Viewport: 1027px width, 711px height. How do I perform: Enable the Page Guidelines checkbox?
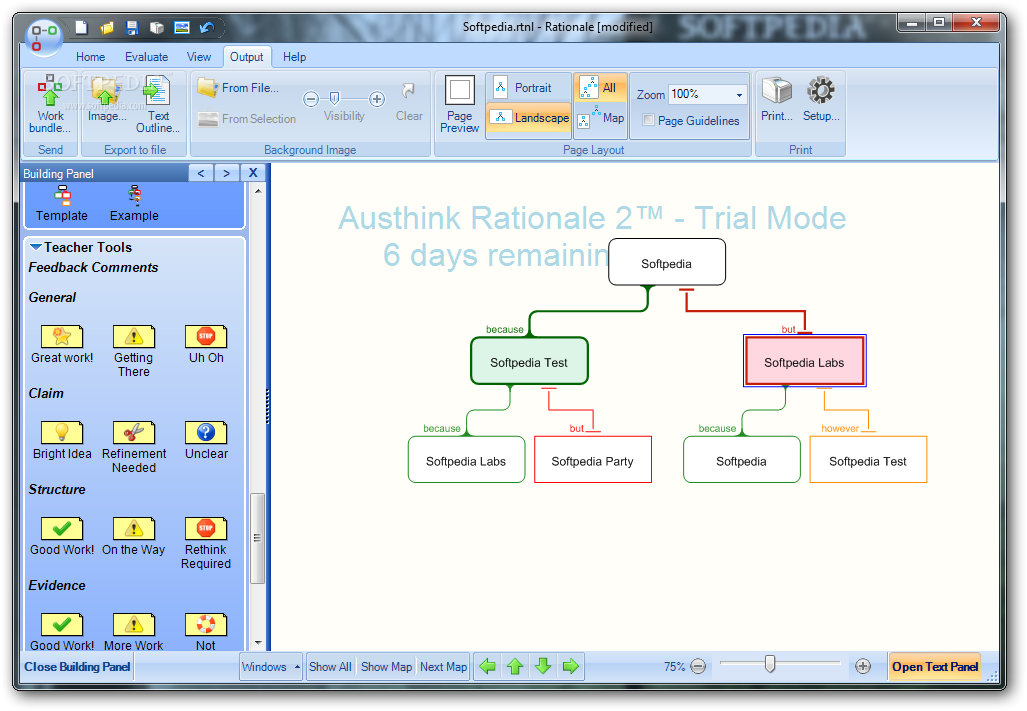pos(648,120)
